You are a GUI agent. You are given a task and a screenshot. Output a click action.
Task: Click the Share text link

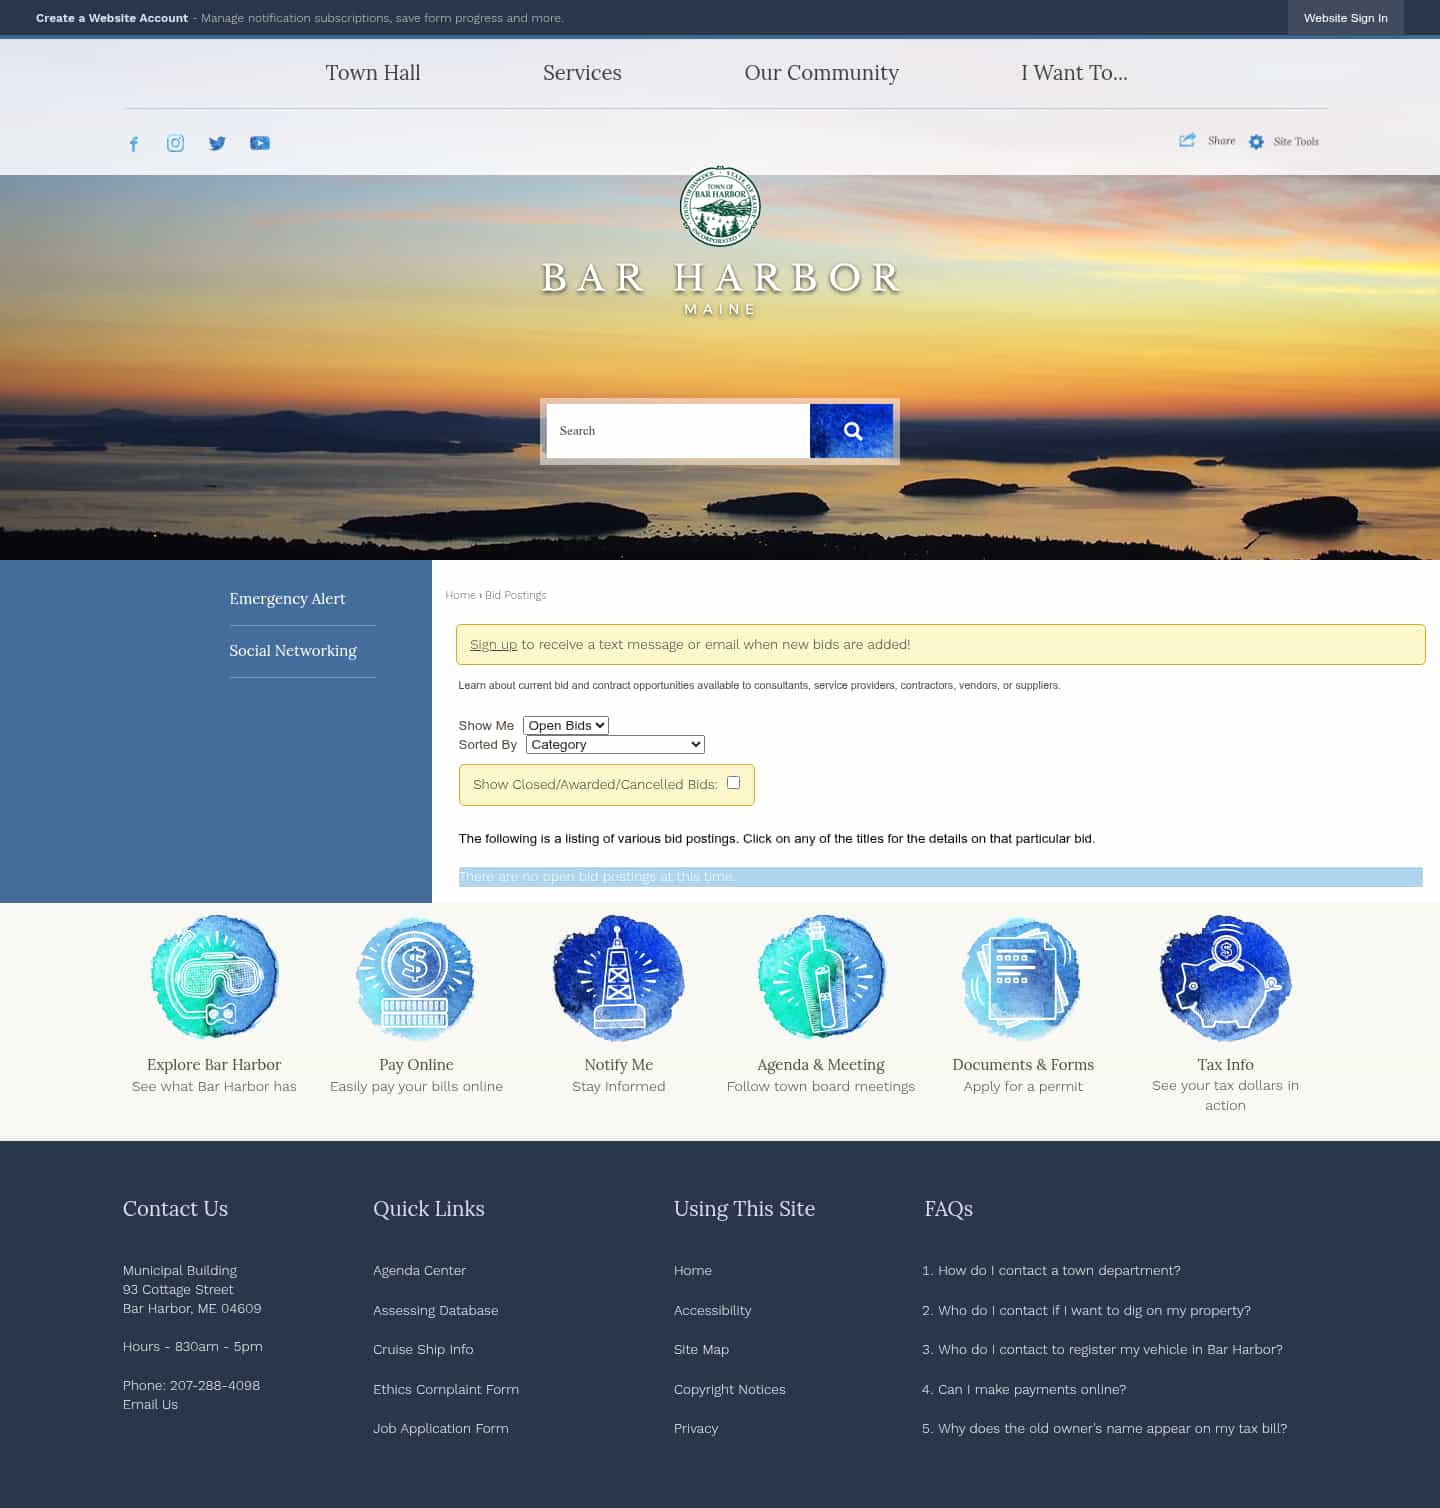(x=1221, y=141)
